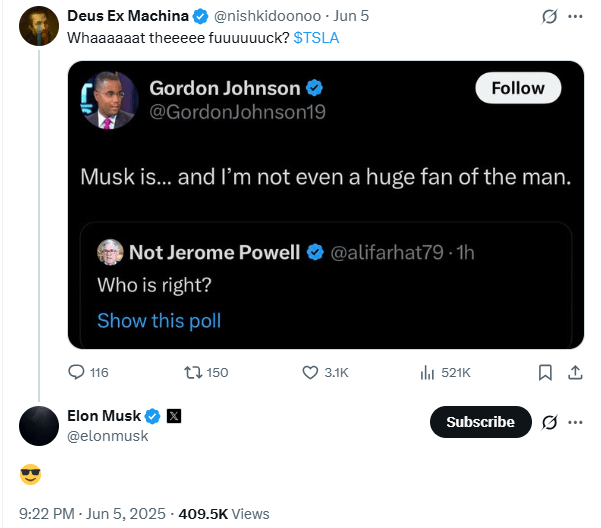
Task: Click the @elonmusk handle
Action: click(x=107, y=436)
